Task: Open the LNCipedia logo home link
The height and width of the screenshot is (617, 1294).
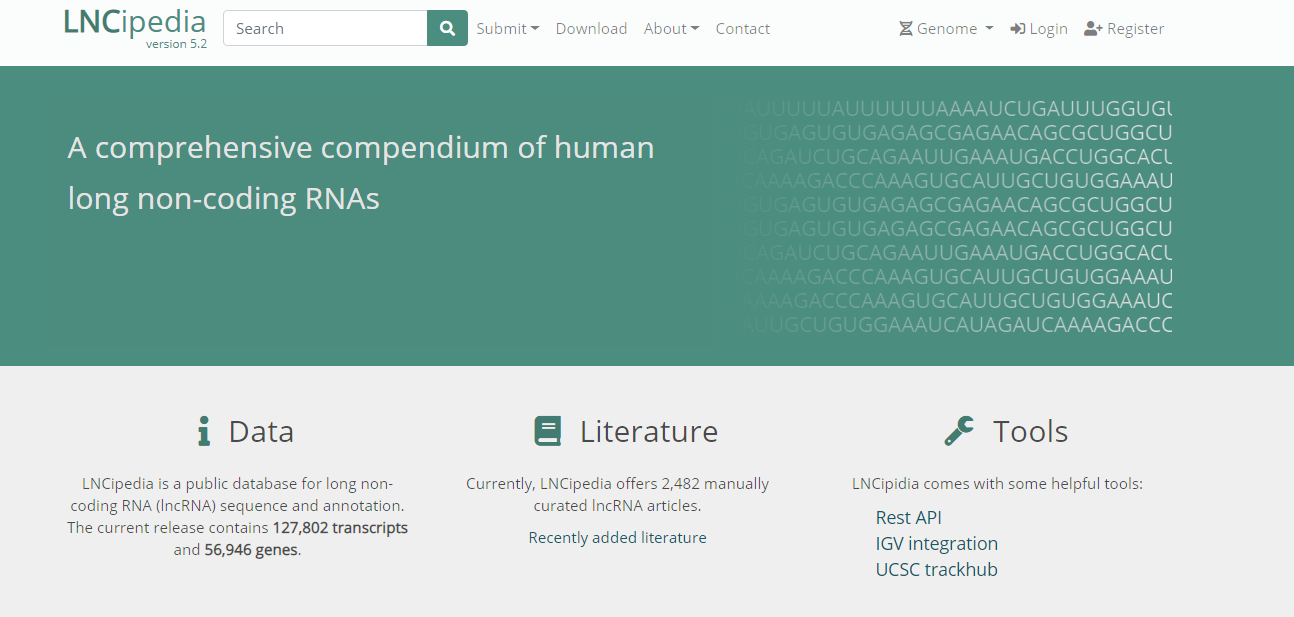Action: click(135, 28)
